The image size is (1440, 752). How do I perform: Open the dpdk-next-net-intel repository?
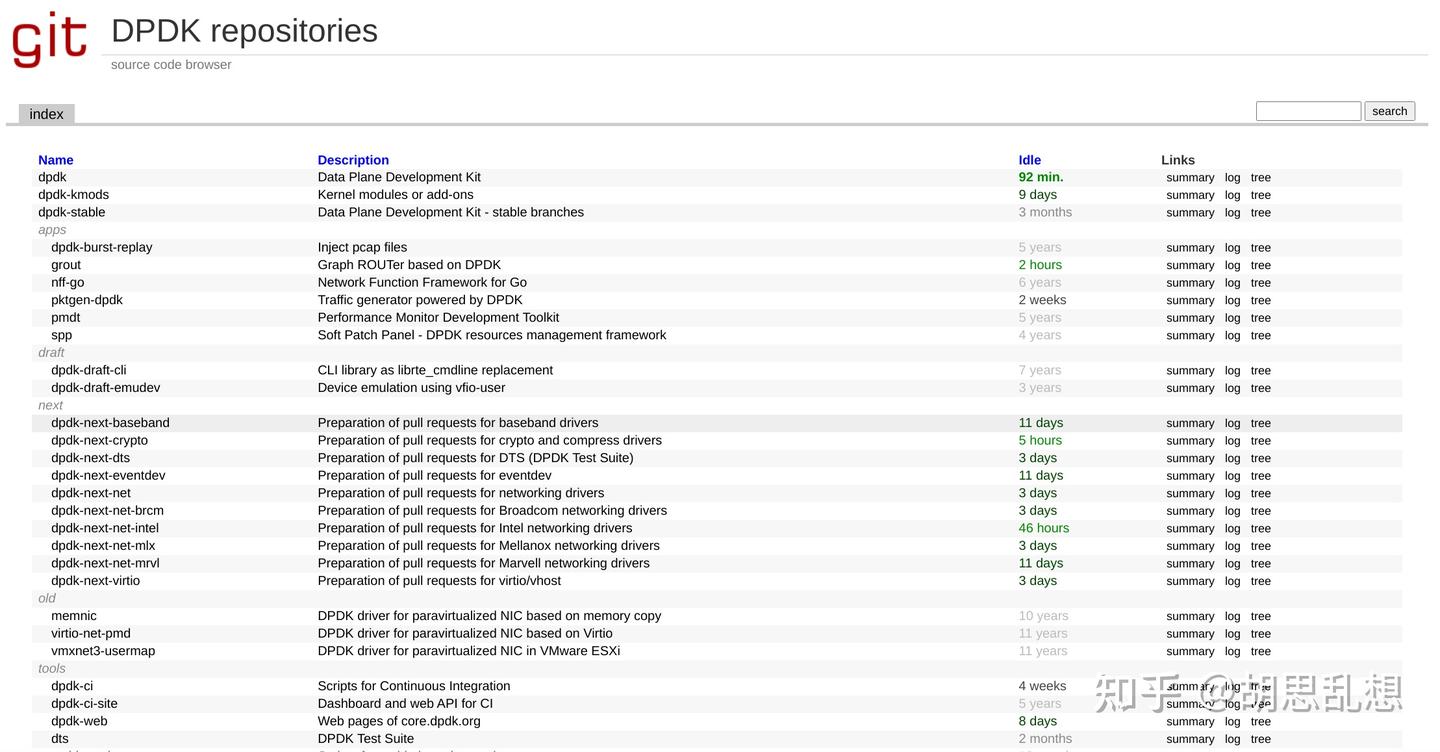pos(105,528)
